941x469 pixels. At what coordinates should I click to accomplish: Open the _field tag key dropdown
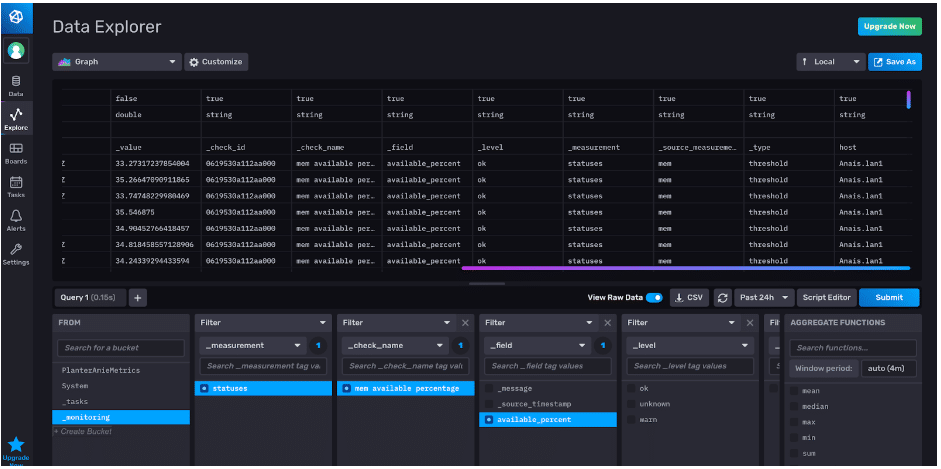pos(537,345)
